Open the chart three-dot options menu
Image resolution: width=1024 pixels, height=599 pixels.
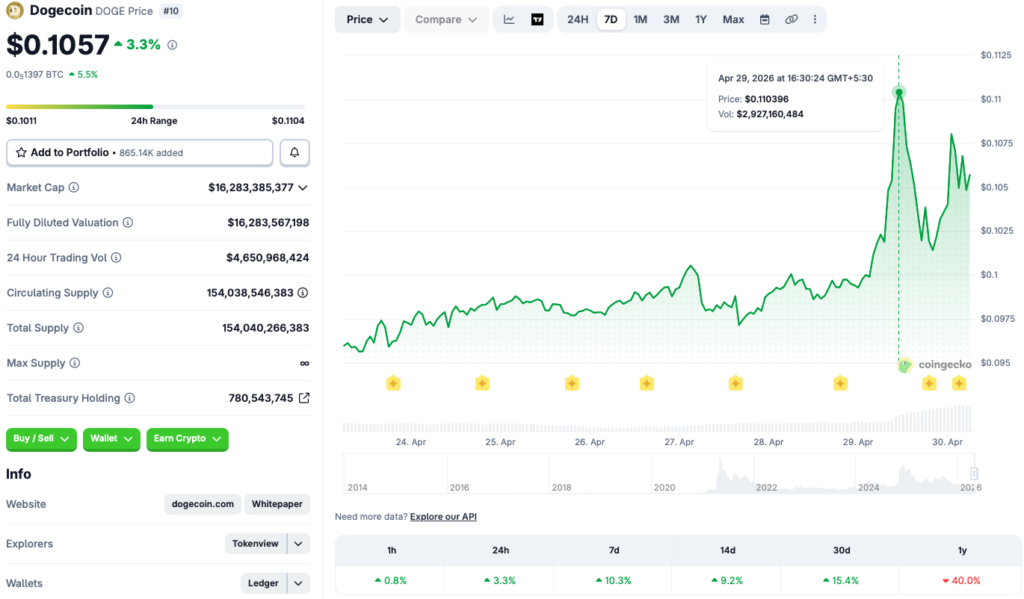click(815, 19)
